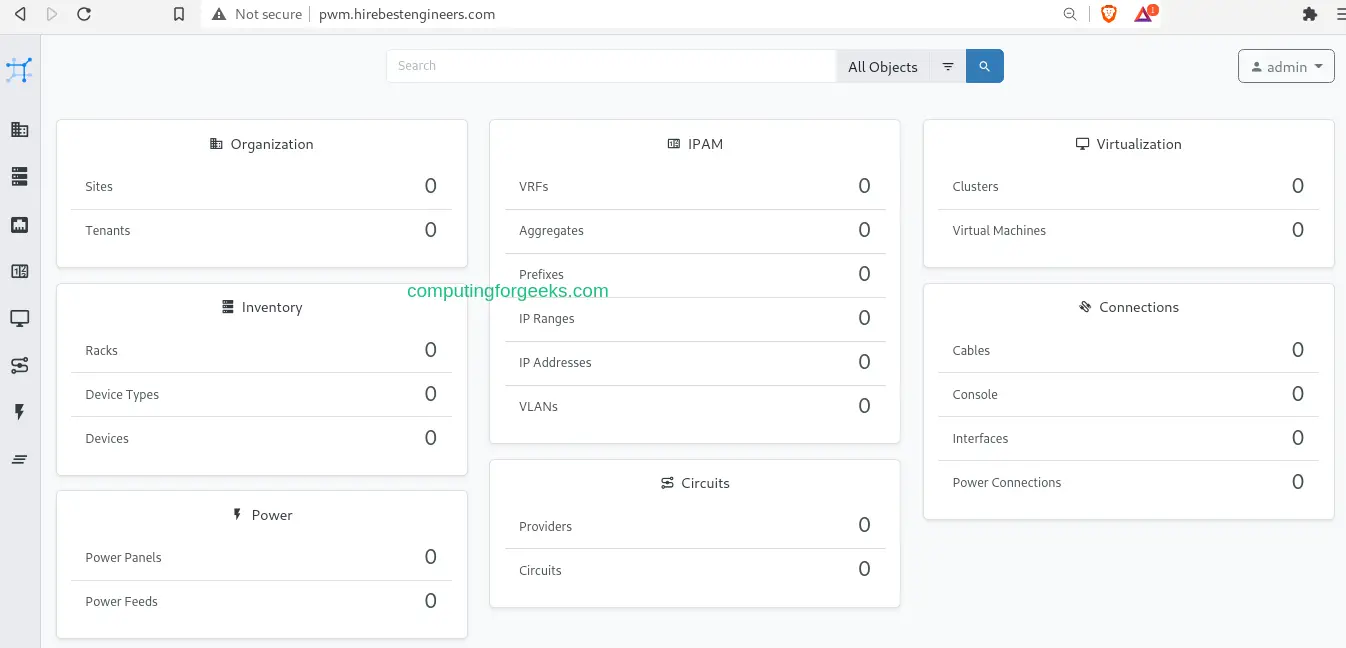The image size is (1346, 648).
Task: Open the Devices server icon in sidebar
Action: pyautogui.click(x=19, y=177)
